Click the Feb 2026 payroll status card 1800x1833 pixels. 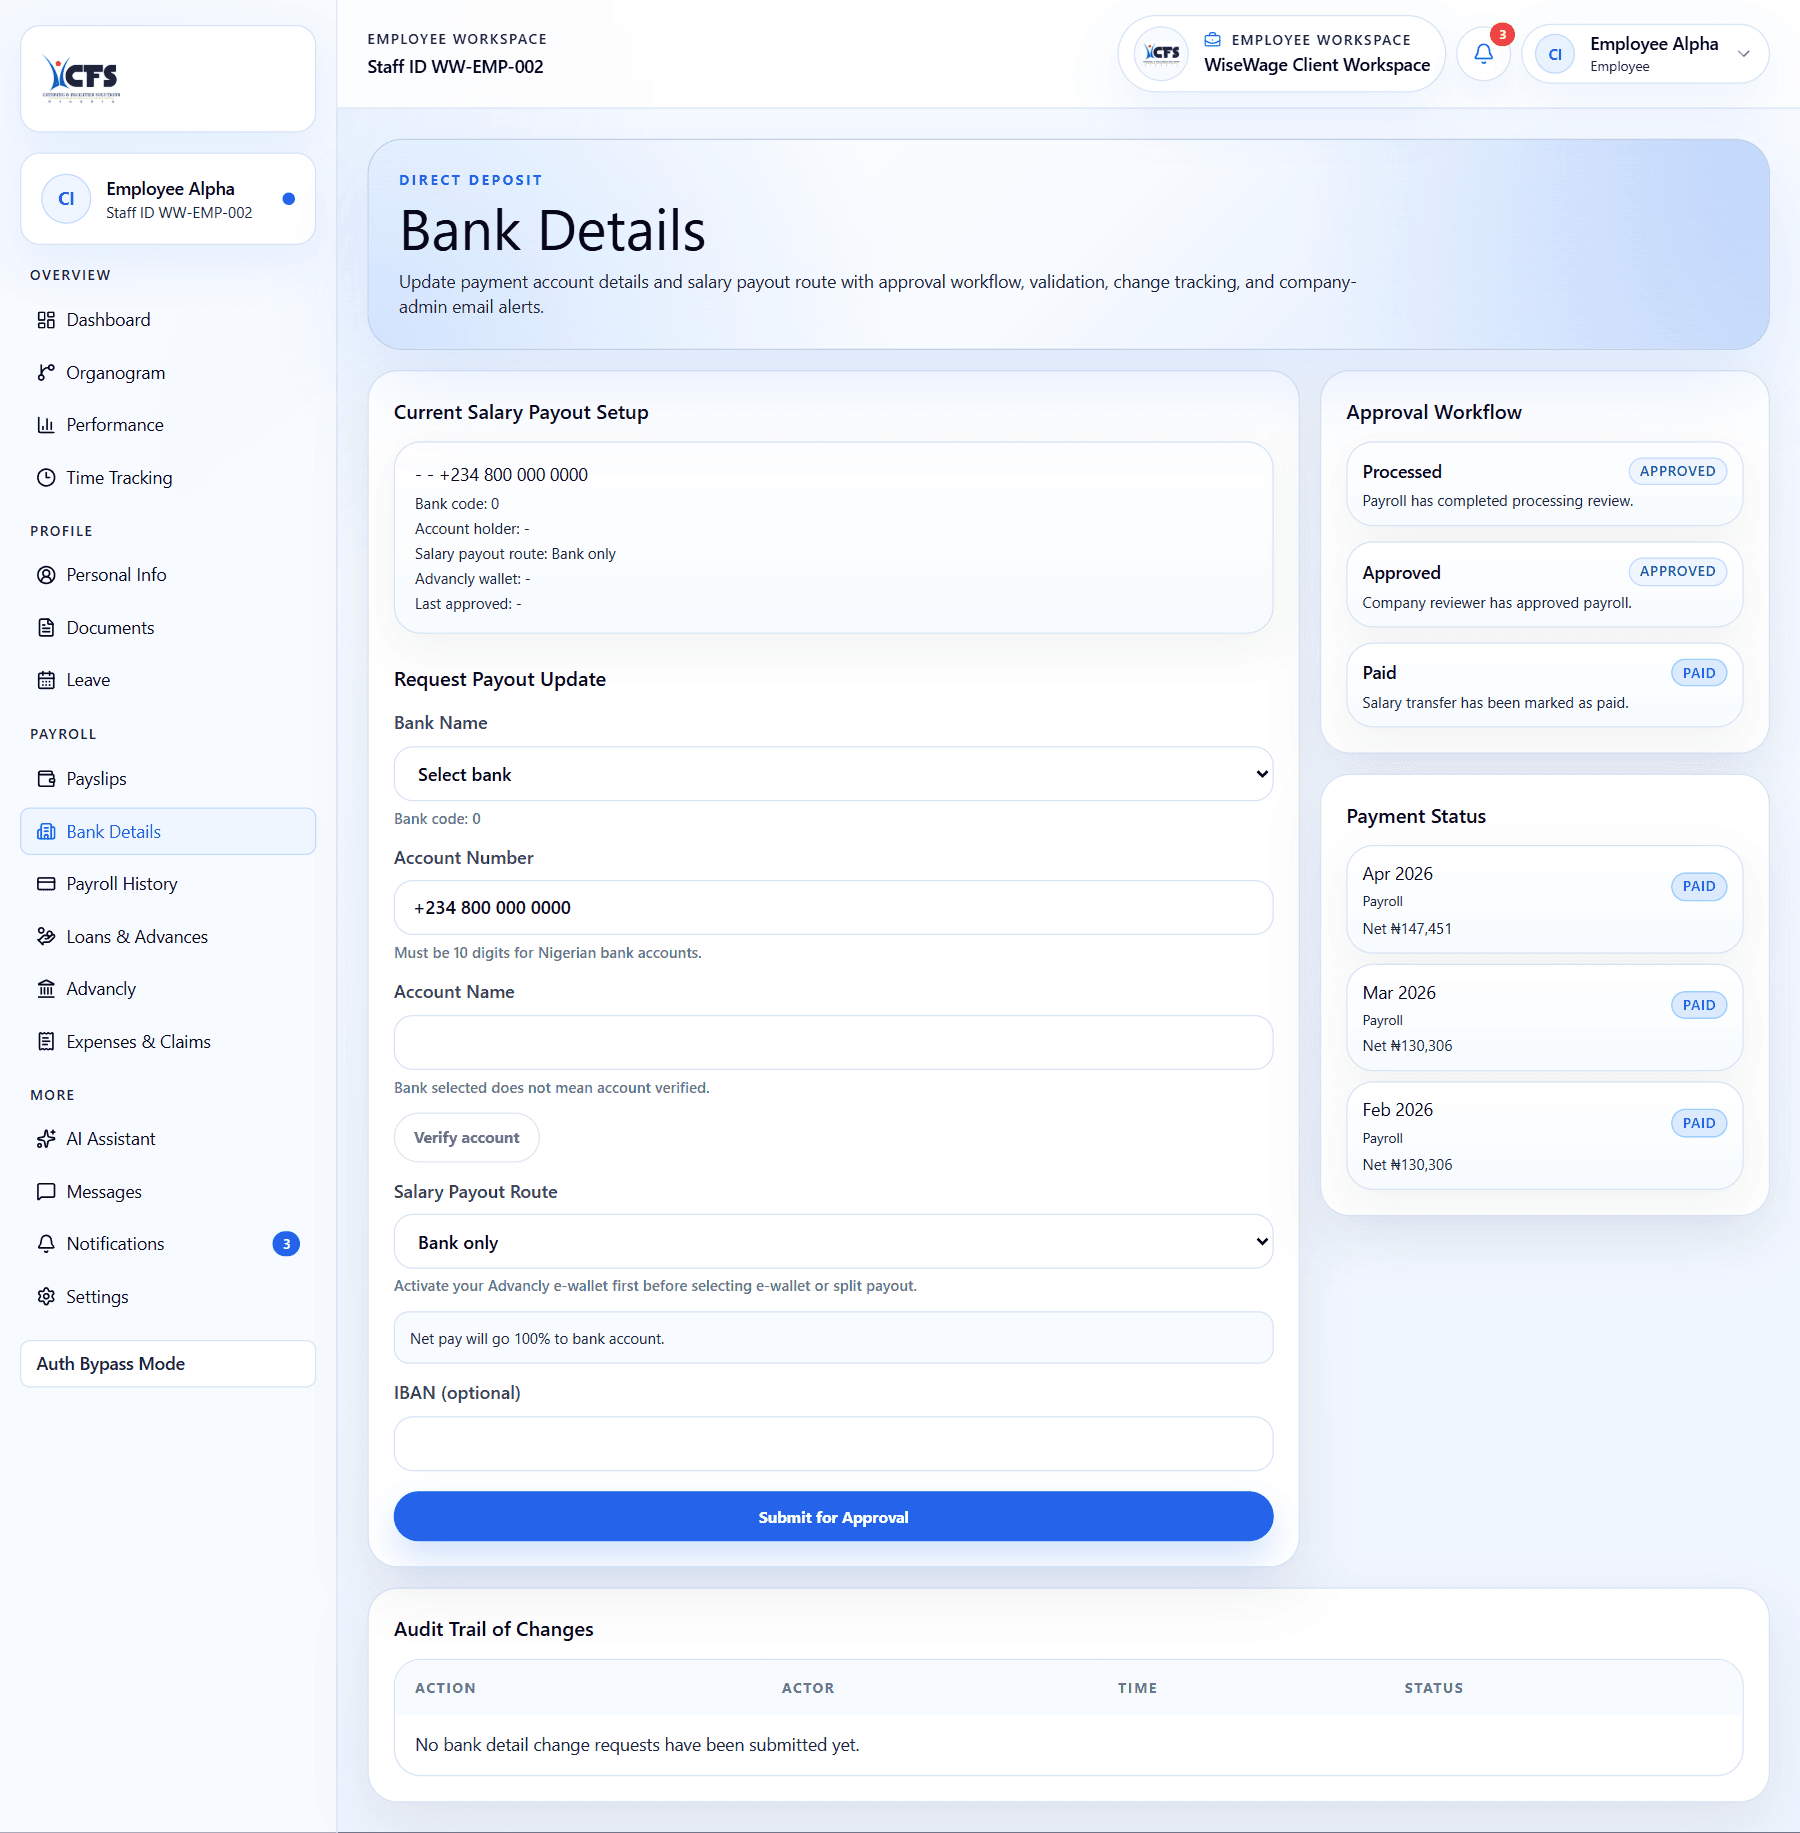click(x=1544, y=1136)
